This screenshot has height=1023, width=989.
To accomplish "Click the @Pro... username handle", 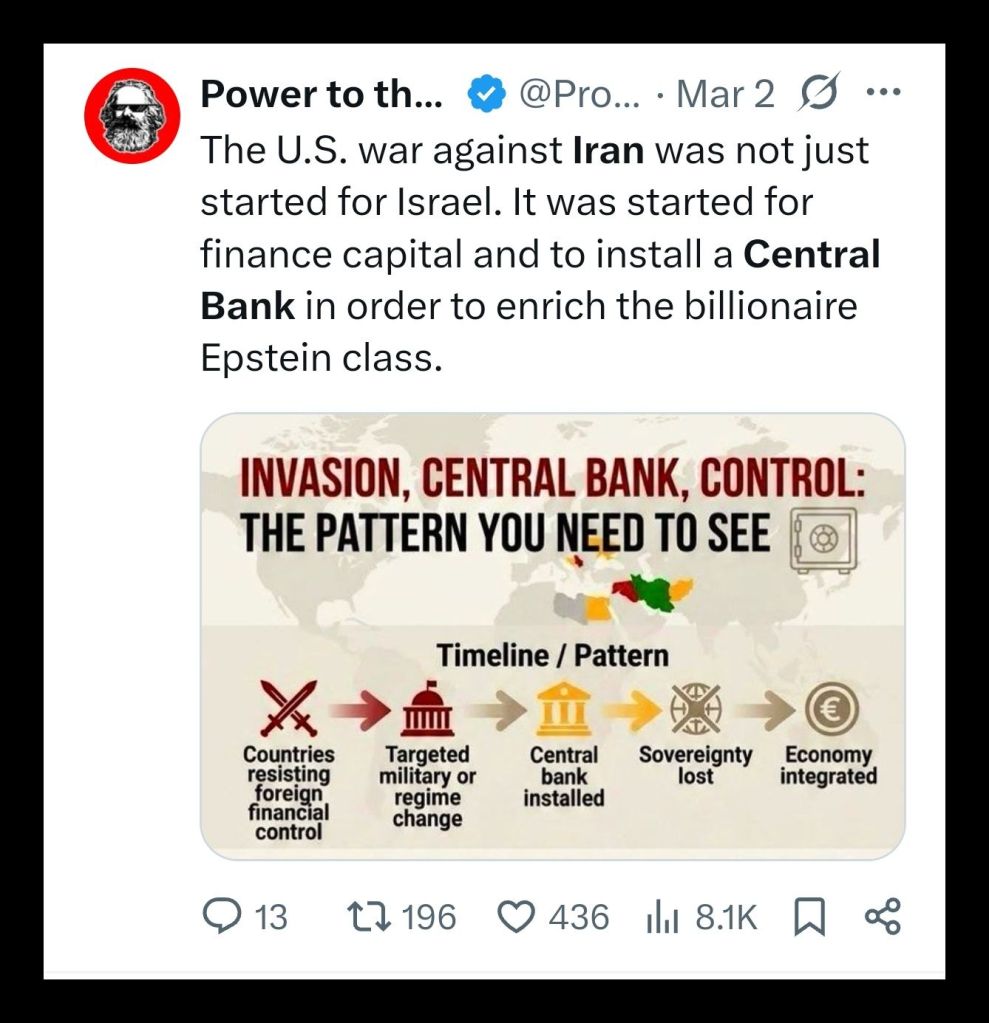I will coord(582,94).
